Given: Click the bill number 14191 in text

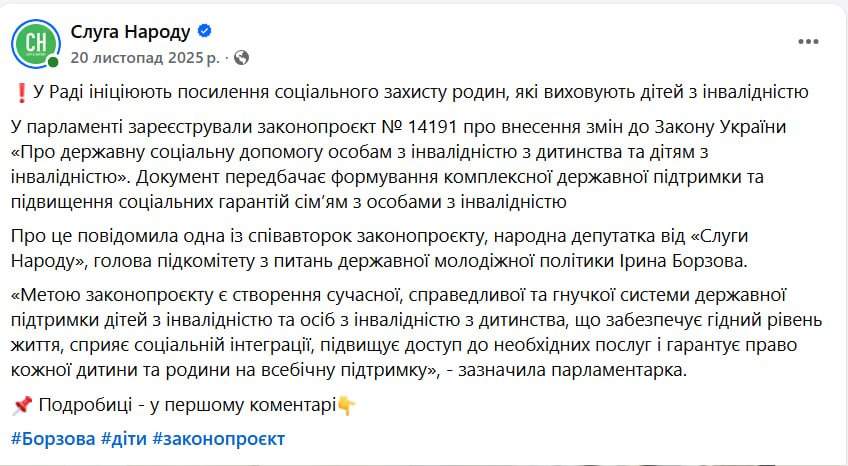Looking at the screenshot, I should (411, 130).
